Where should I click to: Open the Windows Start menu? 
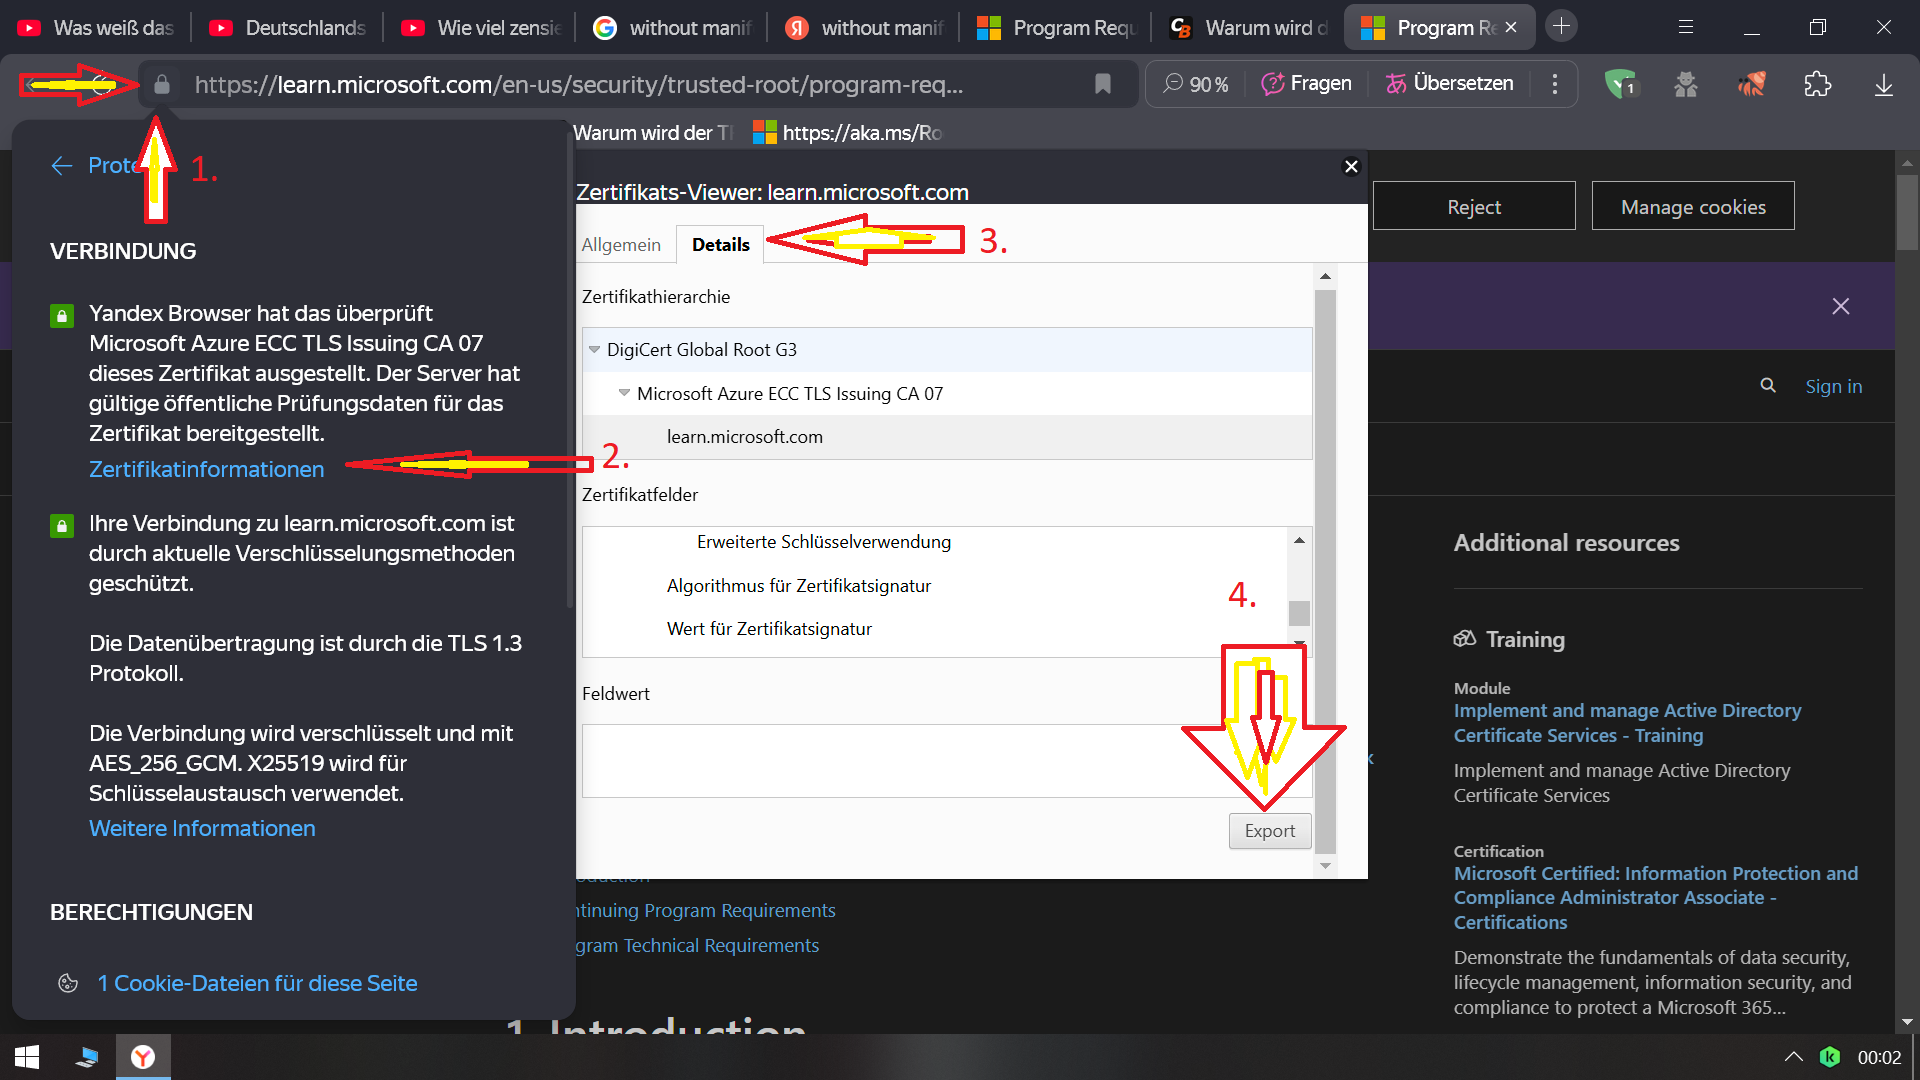click(x=27, y=1057)
